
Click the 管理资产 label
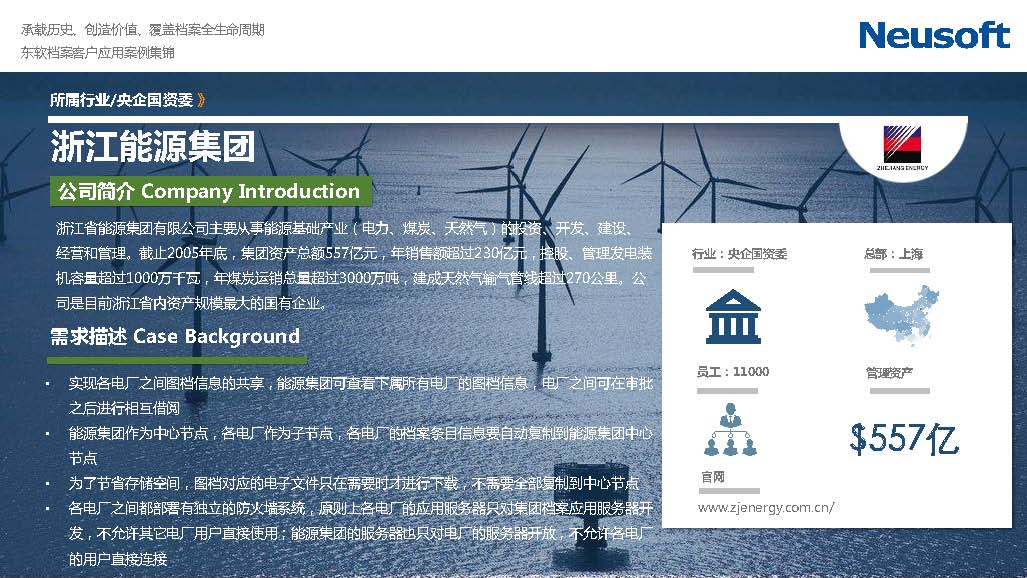[889, 373]
